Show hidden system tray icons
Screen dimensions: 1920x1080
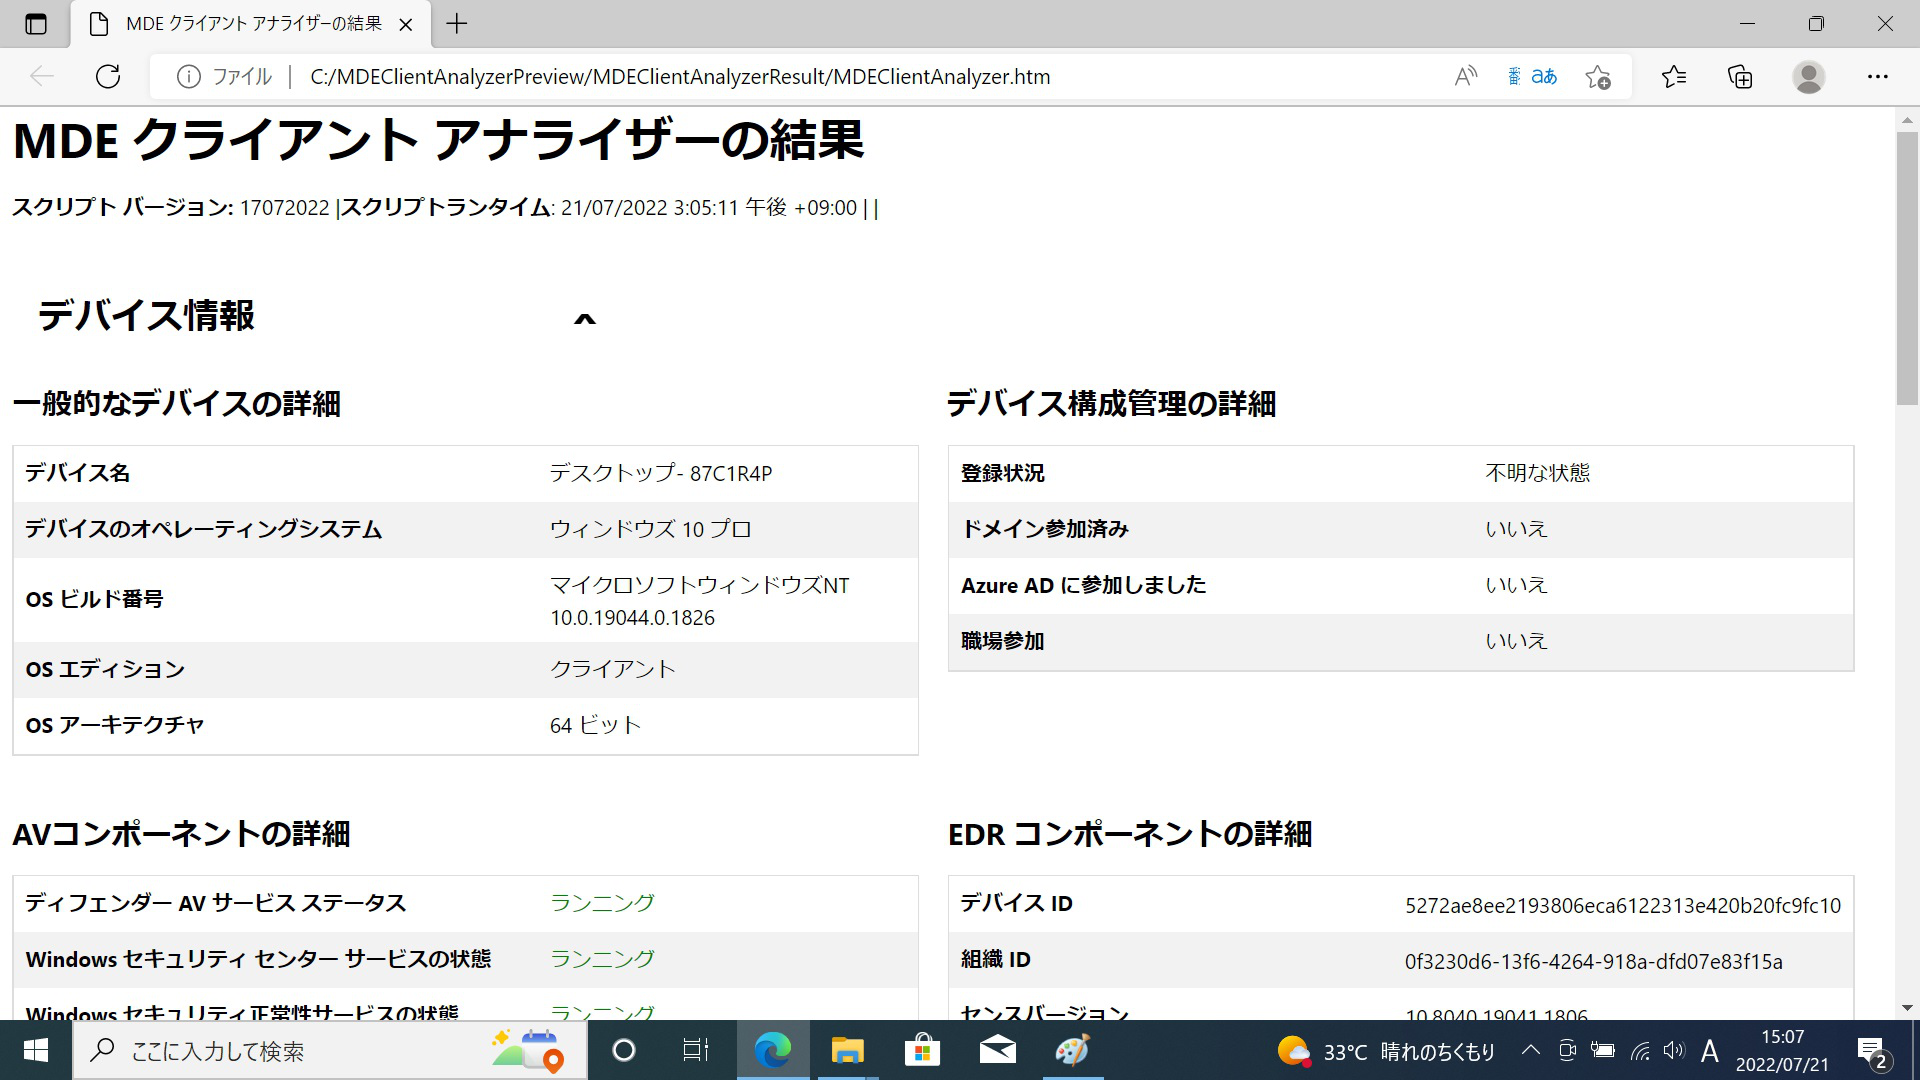(1530, 1050)
